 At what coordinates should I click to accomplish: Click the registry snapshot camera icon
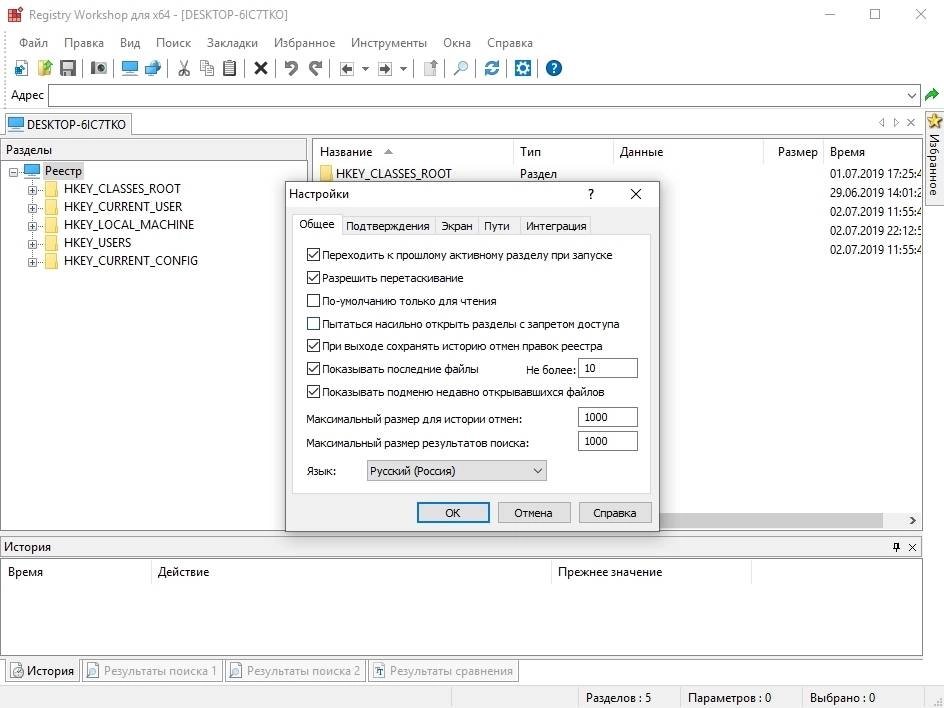coord(99,68)
